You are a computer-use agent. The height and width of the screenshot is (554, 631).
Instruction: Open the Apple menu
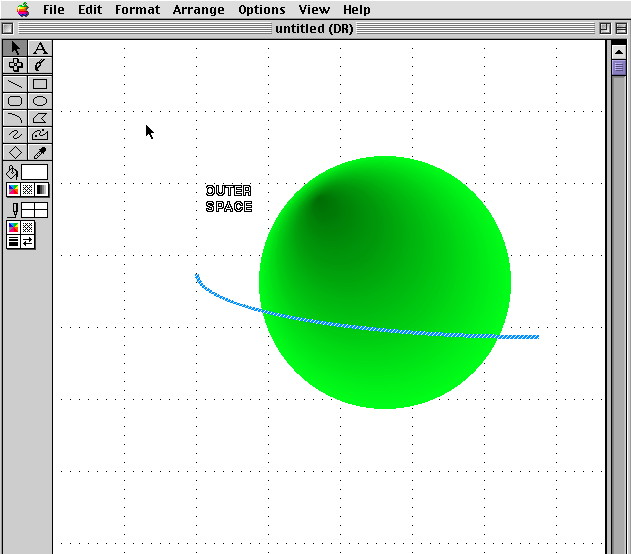pos(23,9)
